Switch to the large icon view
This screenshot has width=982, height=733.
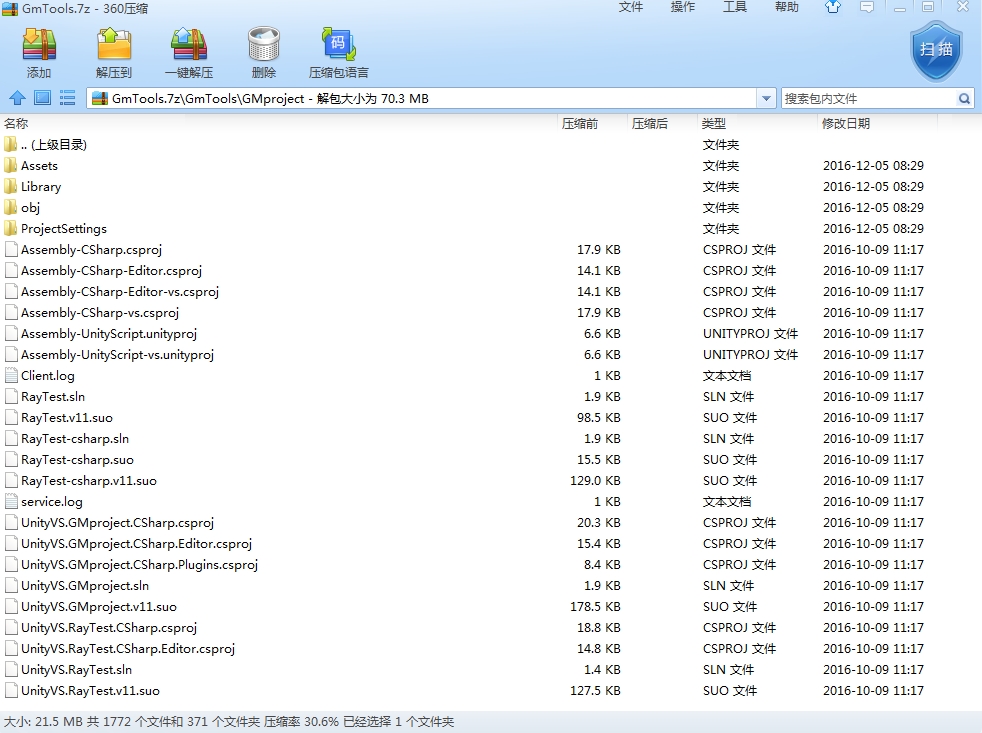42,98
